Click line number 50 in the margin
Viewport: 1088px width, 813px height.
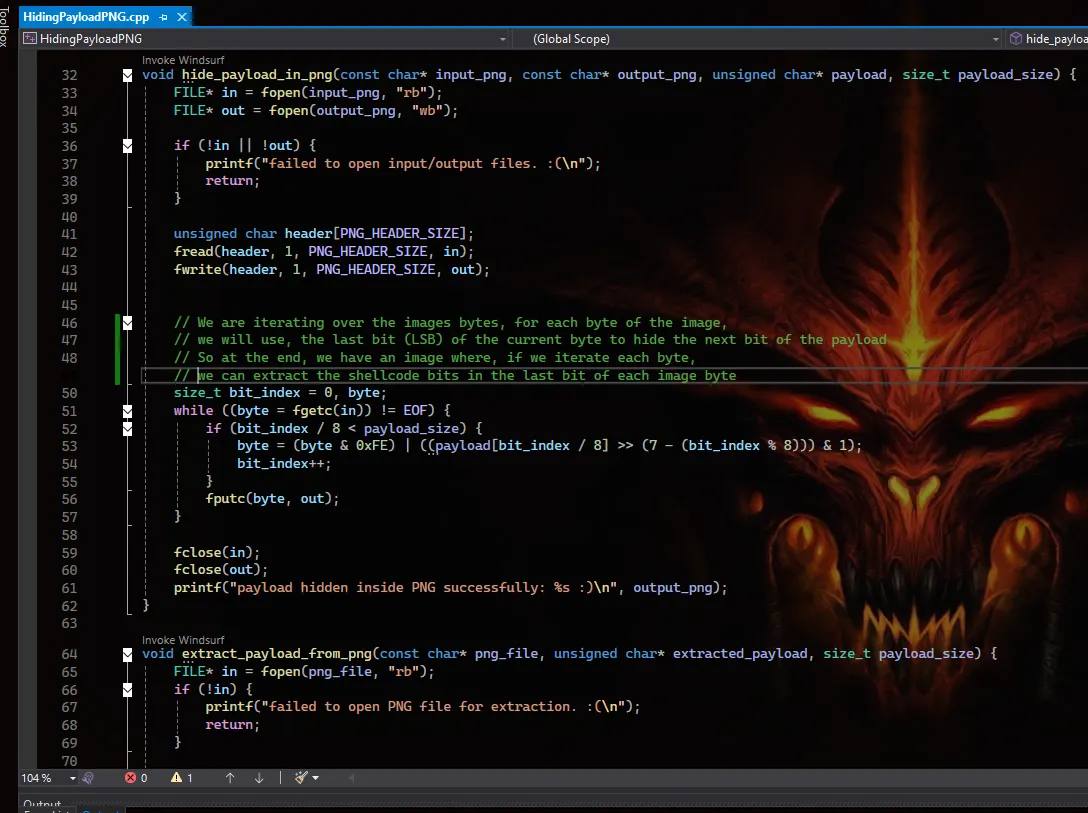(x=69, y=392)
